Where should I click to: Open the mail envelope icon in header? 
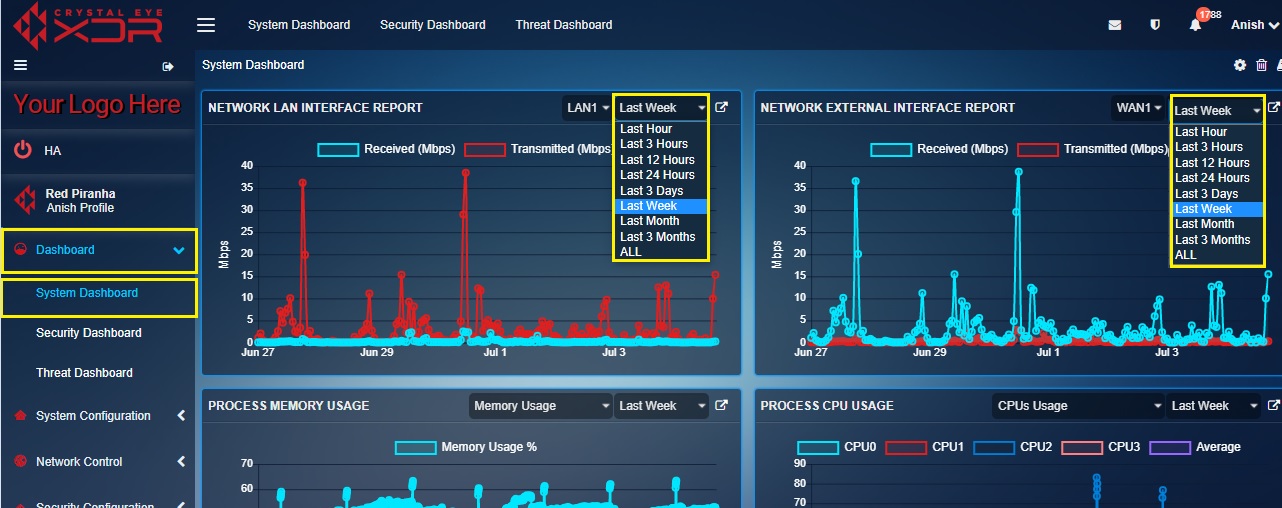tap(1115, 25)
